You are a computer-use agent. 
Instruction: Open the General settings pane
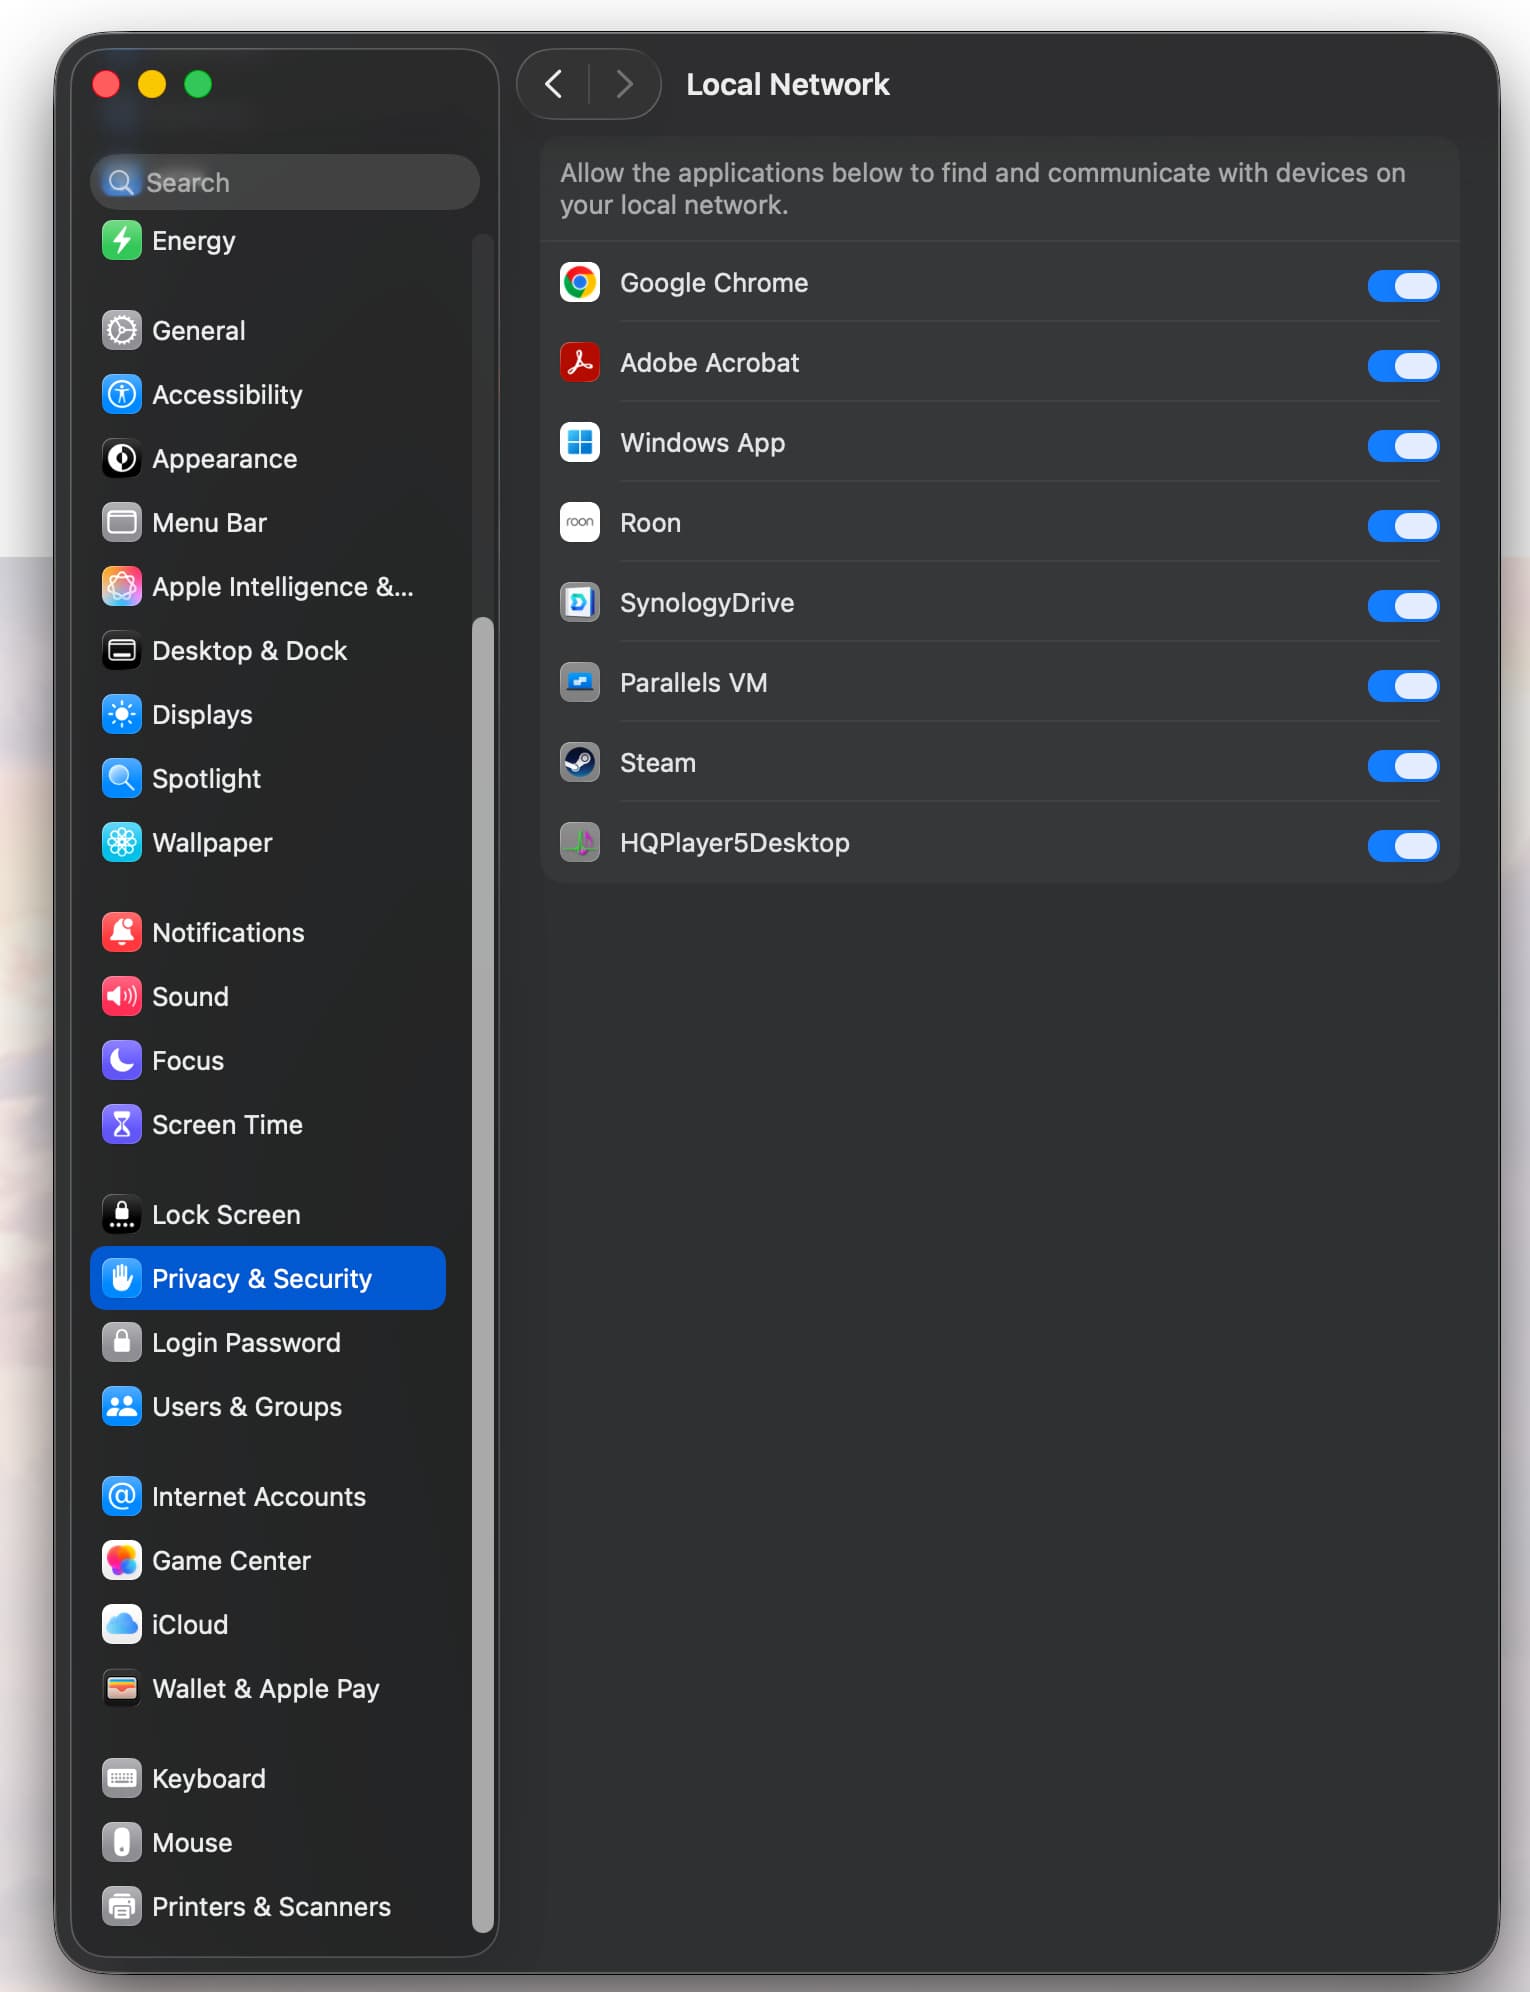pyautogui.click(x=198, y=331)
